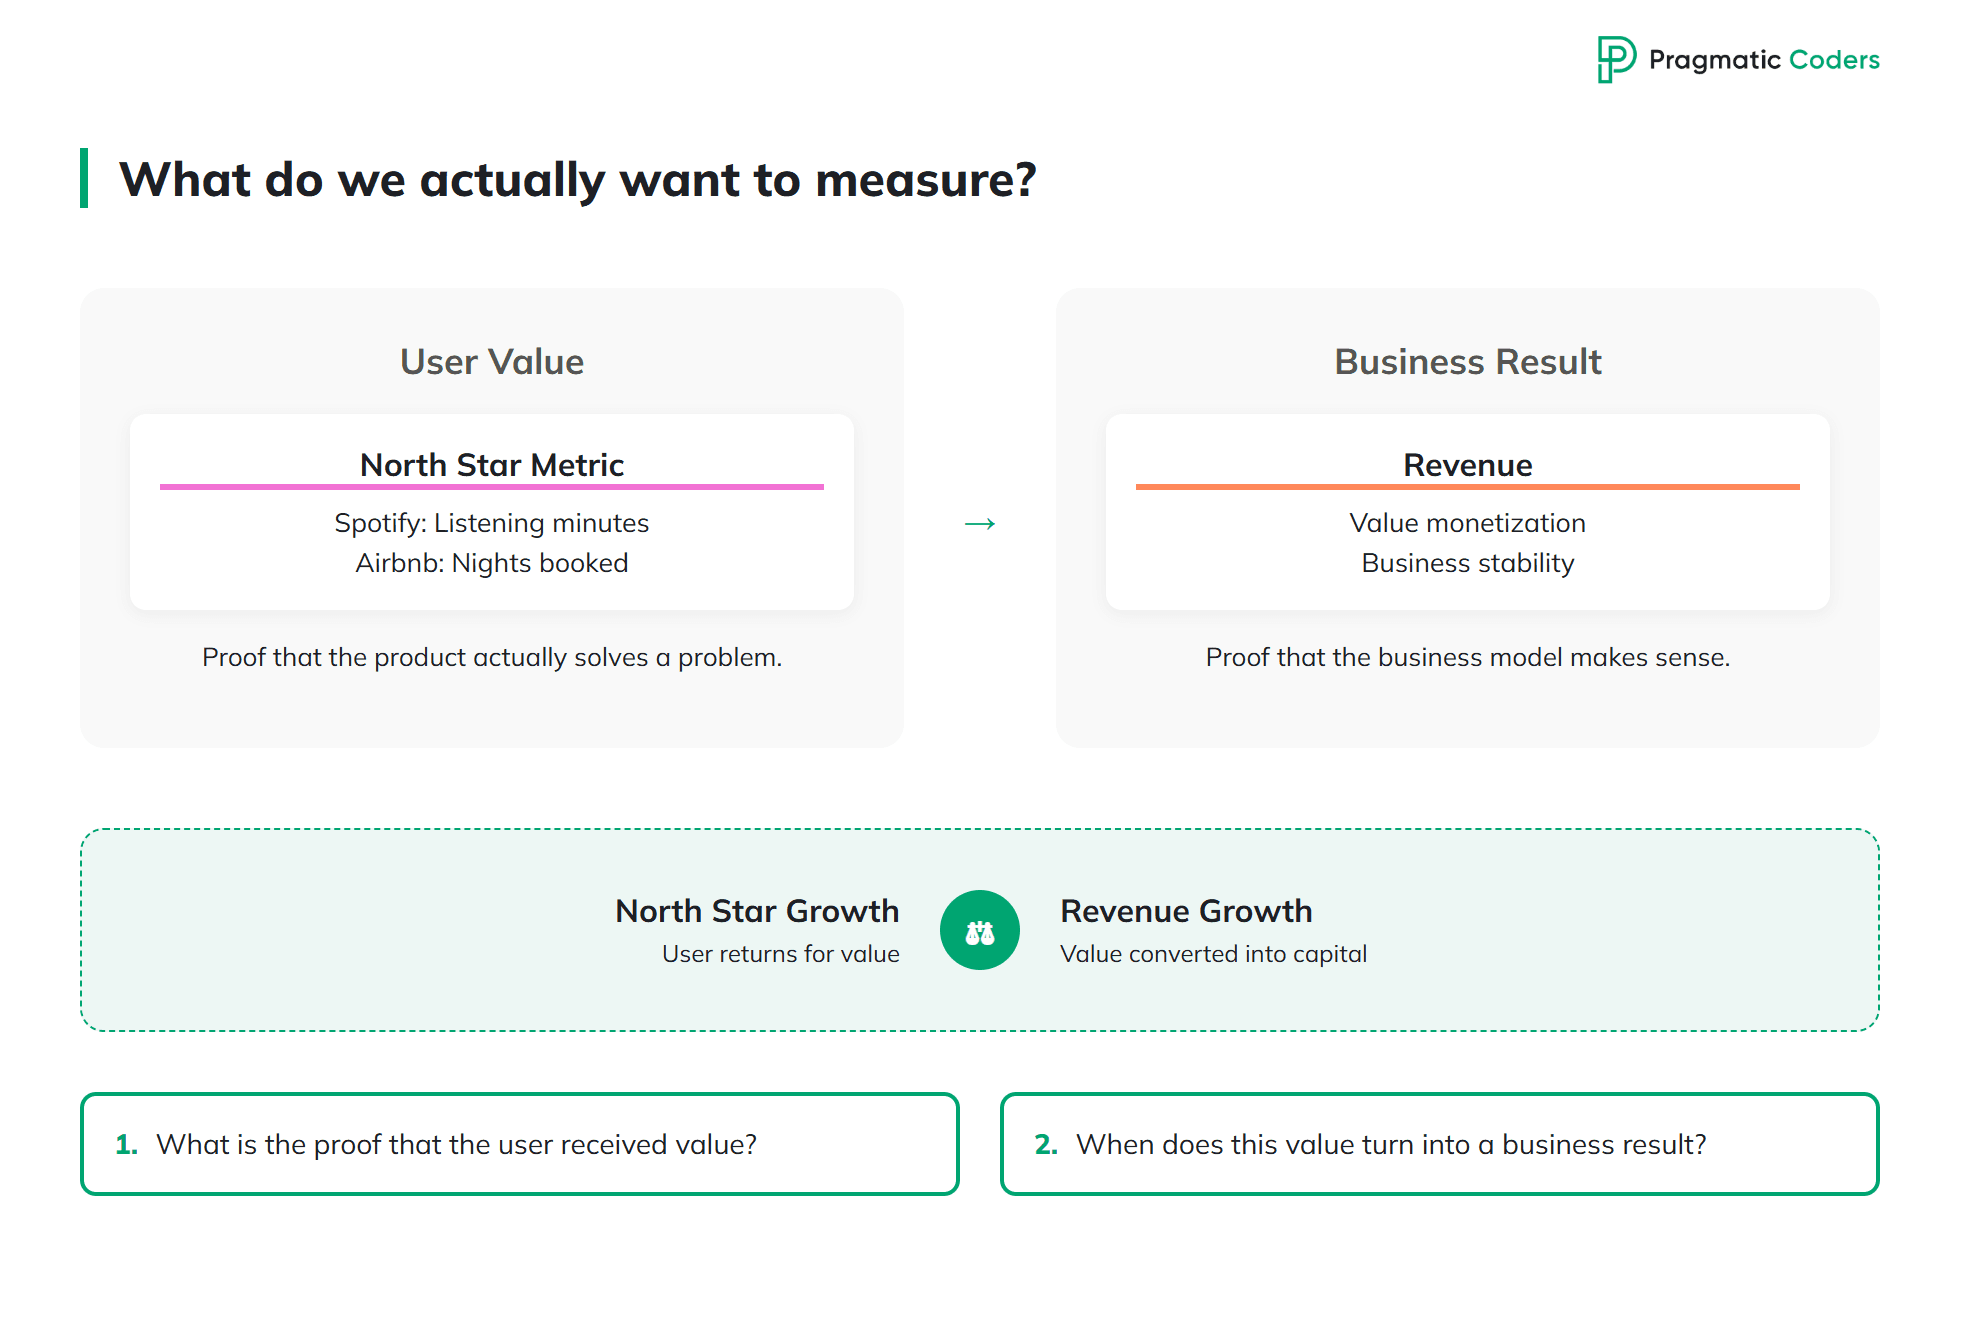The height and width of the screenshot is (1332, 1962).
Task: Click 'Business stability' text
Action: (1468, 563)
